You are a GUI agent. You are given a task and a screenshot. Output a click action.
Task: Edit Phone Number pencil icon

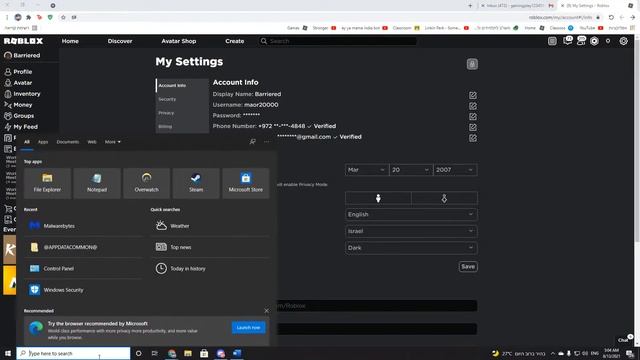(473, 127)
